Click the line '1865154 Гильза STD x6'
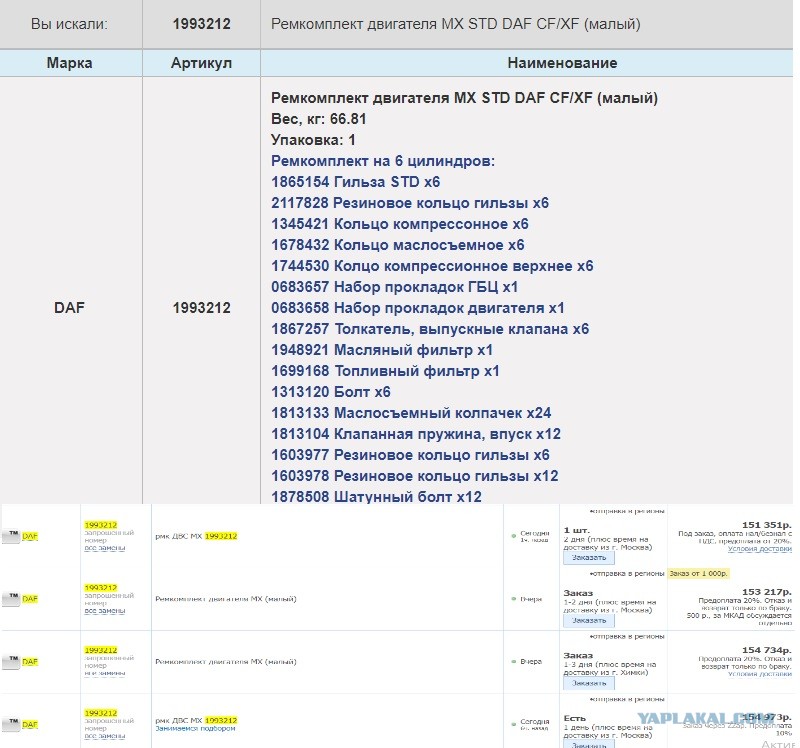 [356, 182]
